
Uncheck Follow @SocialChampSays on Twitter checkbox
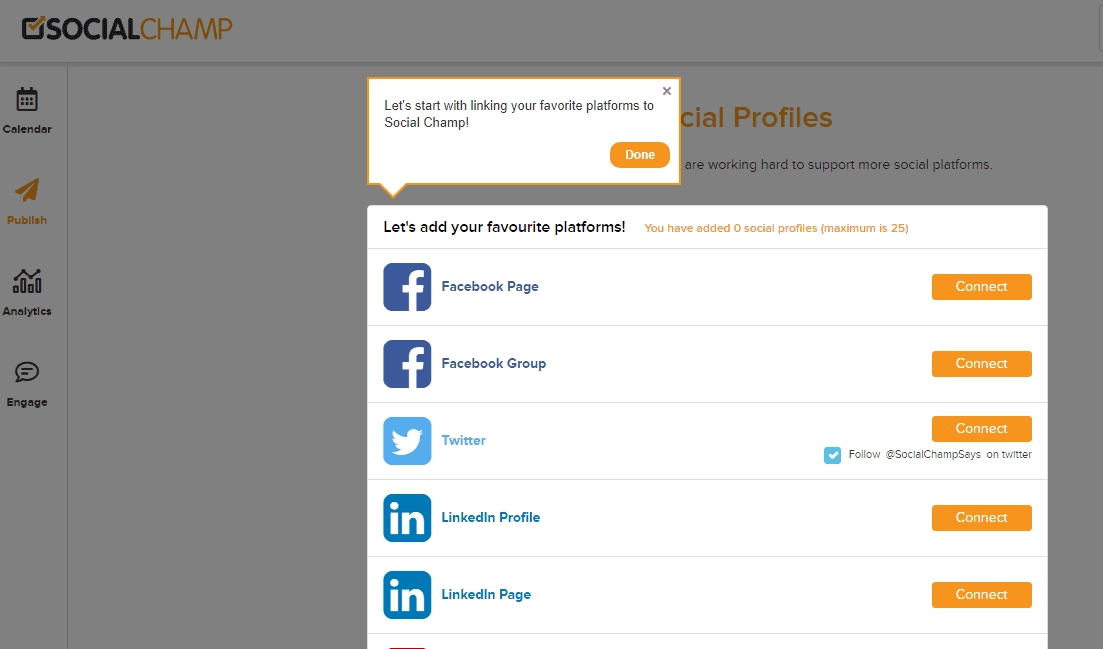(832, 455)
